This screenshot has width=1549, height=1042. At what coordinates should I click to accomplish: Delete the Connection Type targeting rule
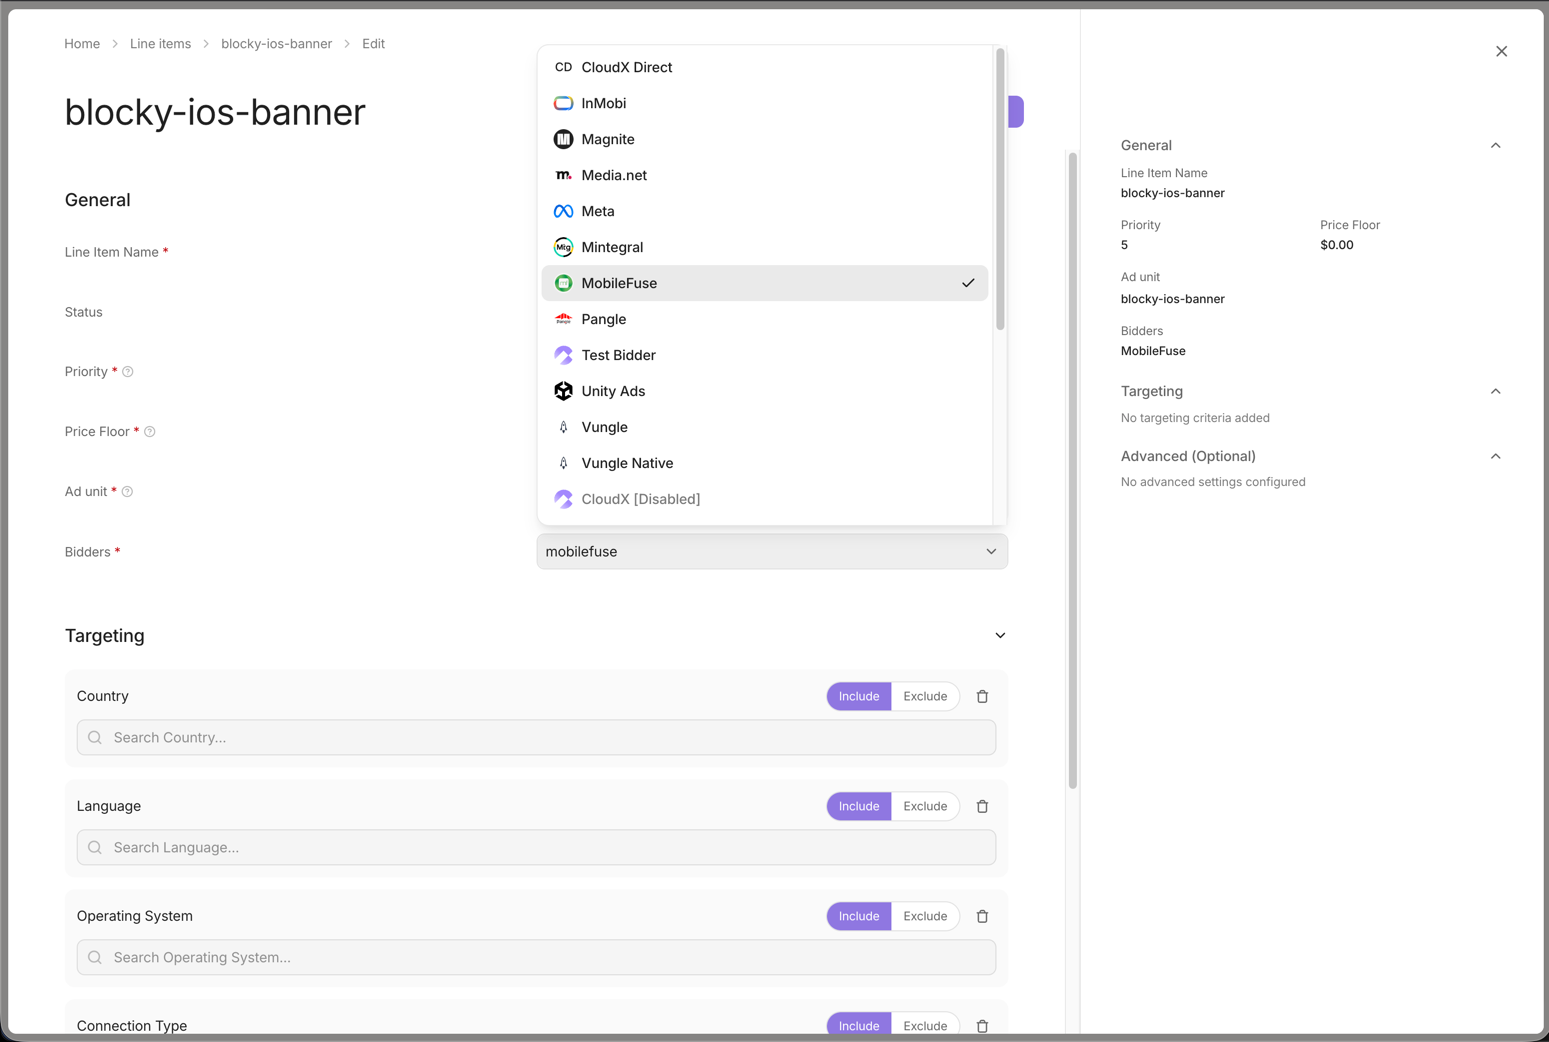click(982, 1026)
